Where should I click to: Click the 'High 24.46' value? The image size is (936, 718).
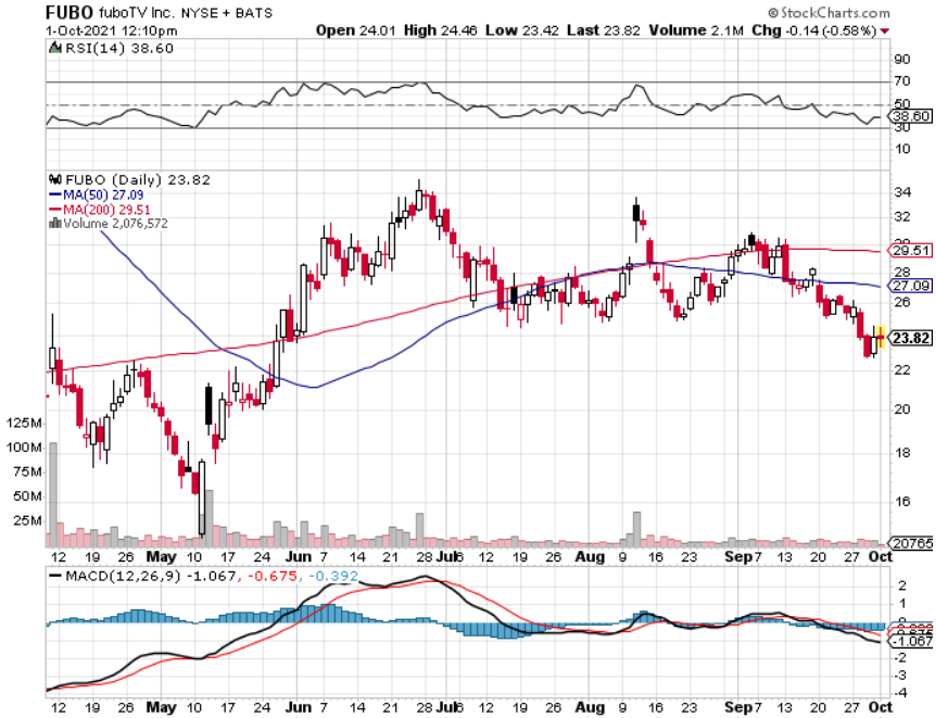click(x=441, y=30)
